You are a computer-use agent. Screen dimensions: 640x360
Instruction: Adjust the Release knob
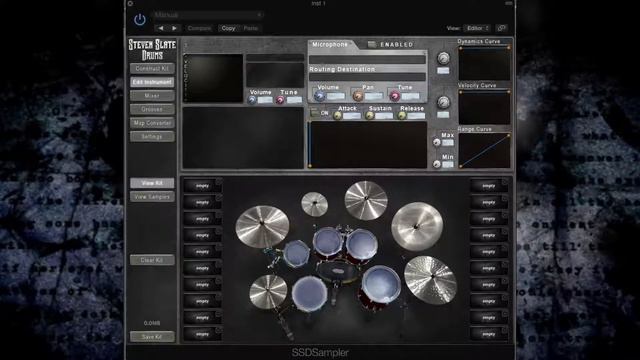tap(402, 116)
